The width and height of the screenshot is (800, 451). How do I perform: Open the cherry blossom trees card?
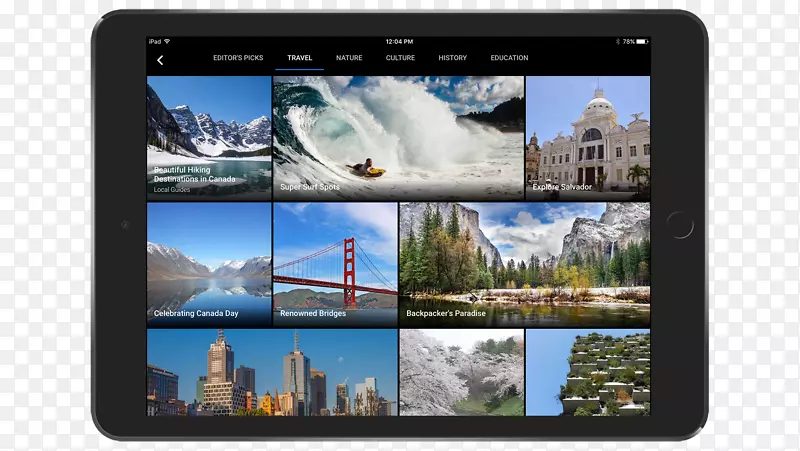(x=462, y=372)
